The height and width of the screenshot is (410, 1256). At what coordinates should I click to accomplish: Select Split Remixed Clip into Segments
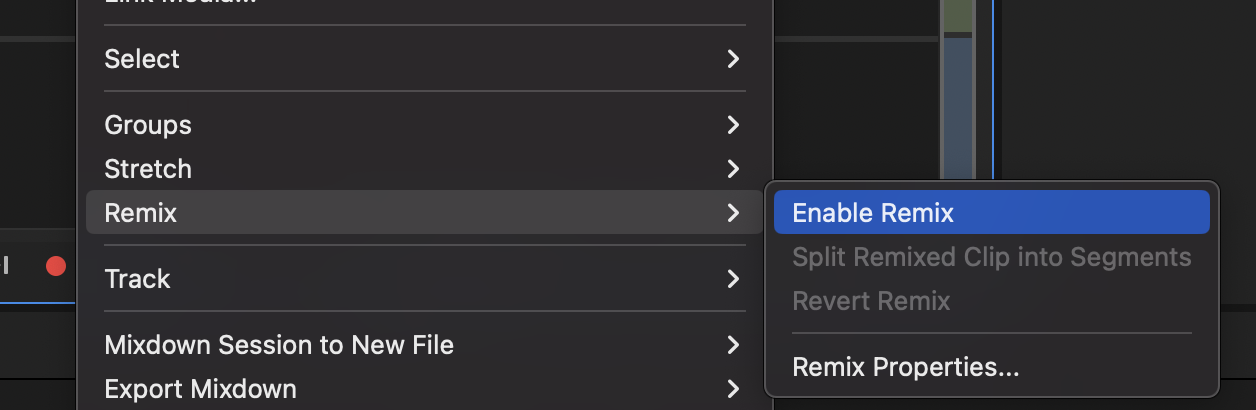[991, 257]
